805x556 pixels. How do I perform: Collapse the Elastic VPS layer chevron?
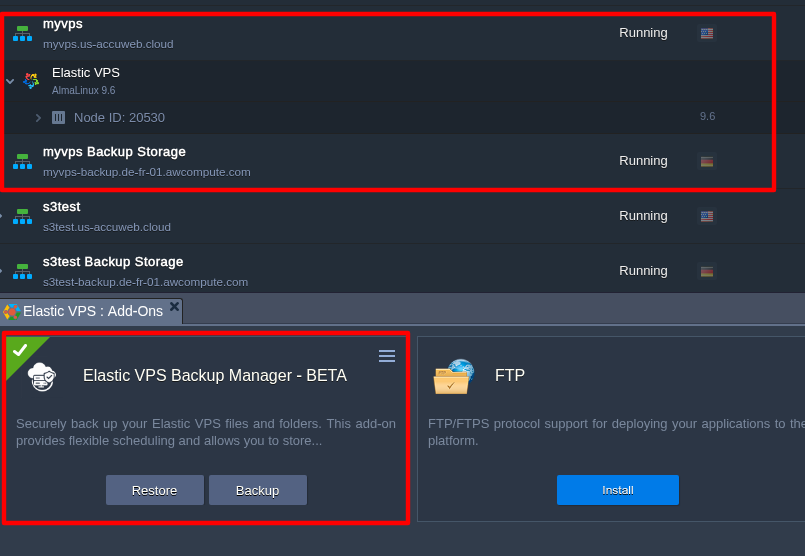click(x=10, y=81)
